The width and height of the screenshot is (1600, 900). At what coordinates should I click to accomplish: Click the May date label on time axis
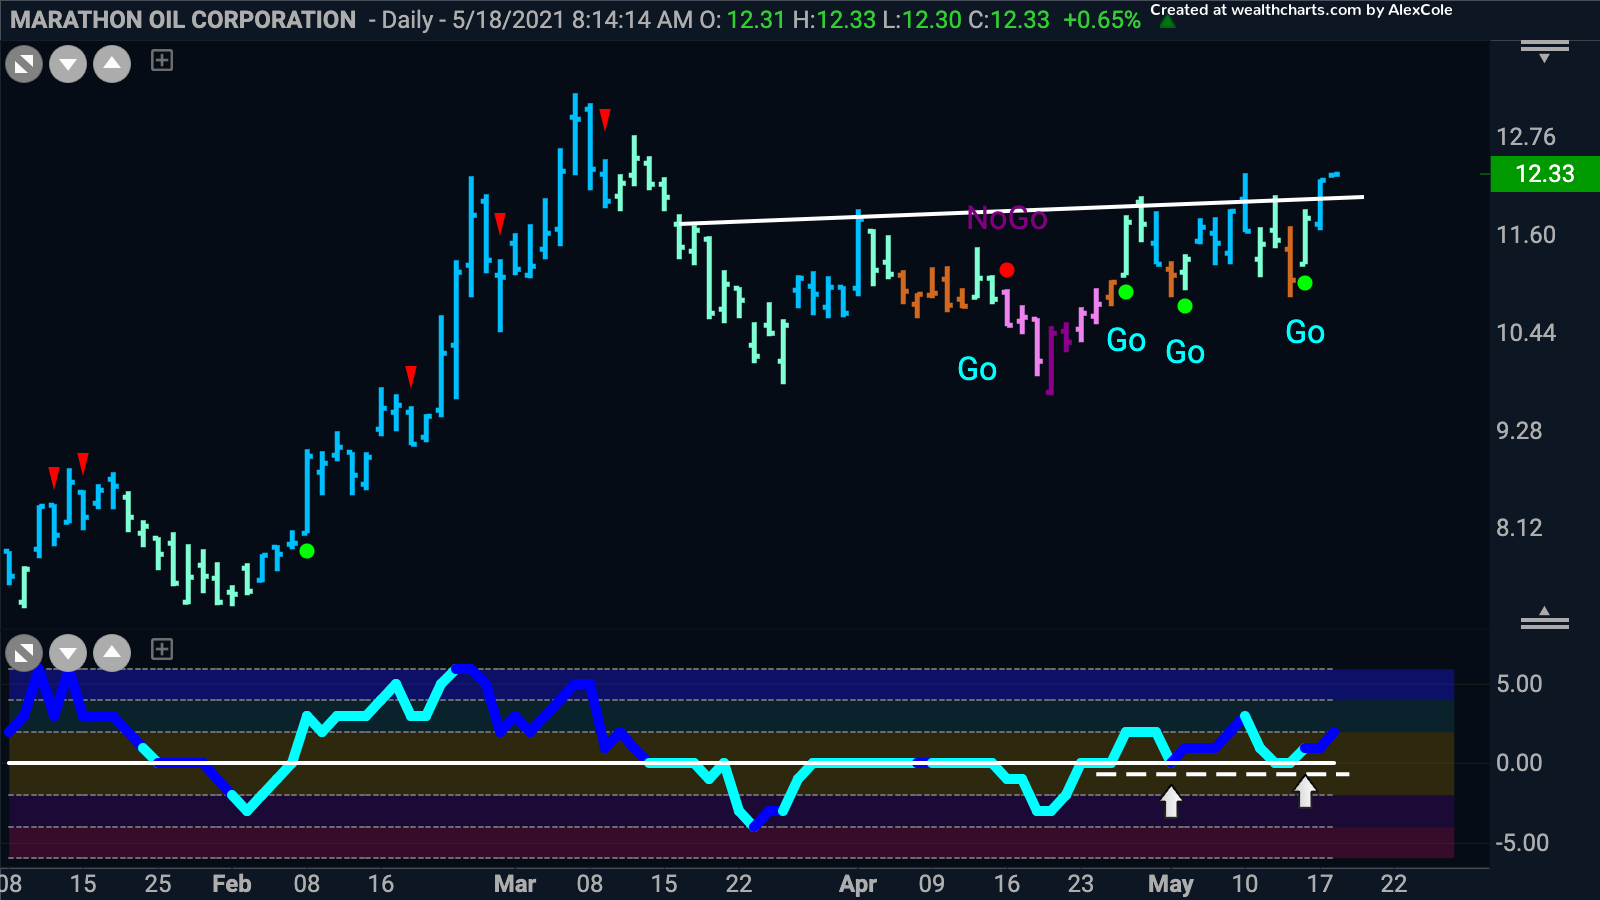(x=1171, y=884)
